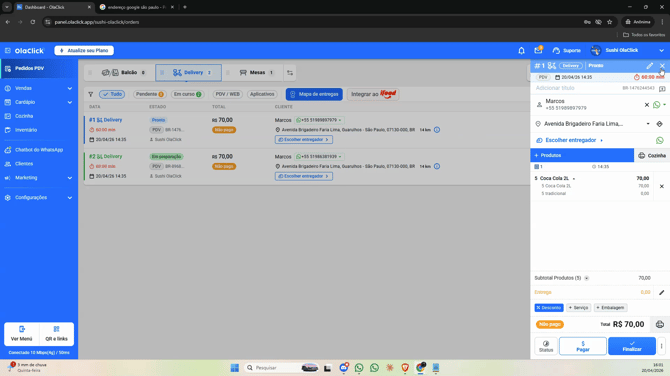The width and height of the screenshot is (670, 376).
Task: Click Atualize seu Plano button
Action: 84,50
